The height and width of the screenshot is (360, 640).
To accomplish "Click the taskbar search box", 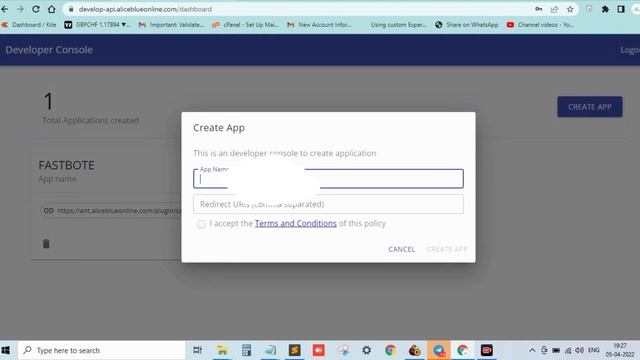I will (x=102, y=350).
